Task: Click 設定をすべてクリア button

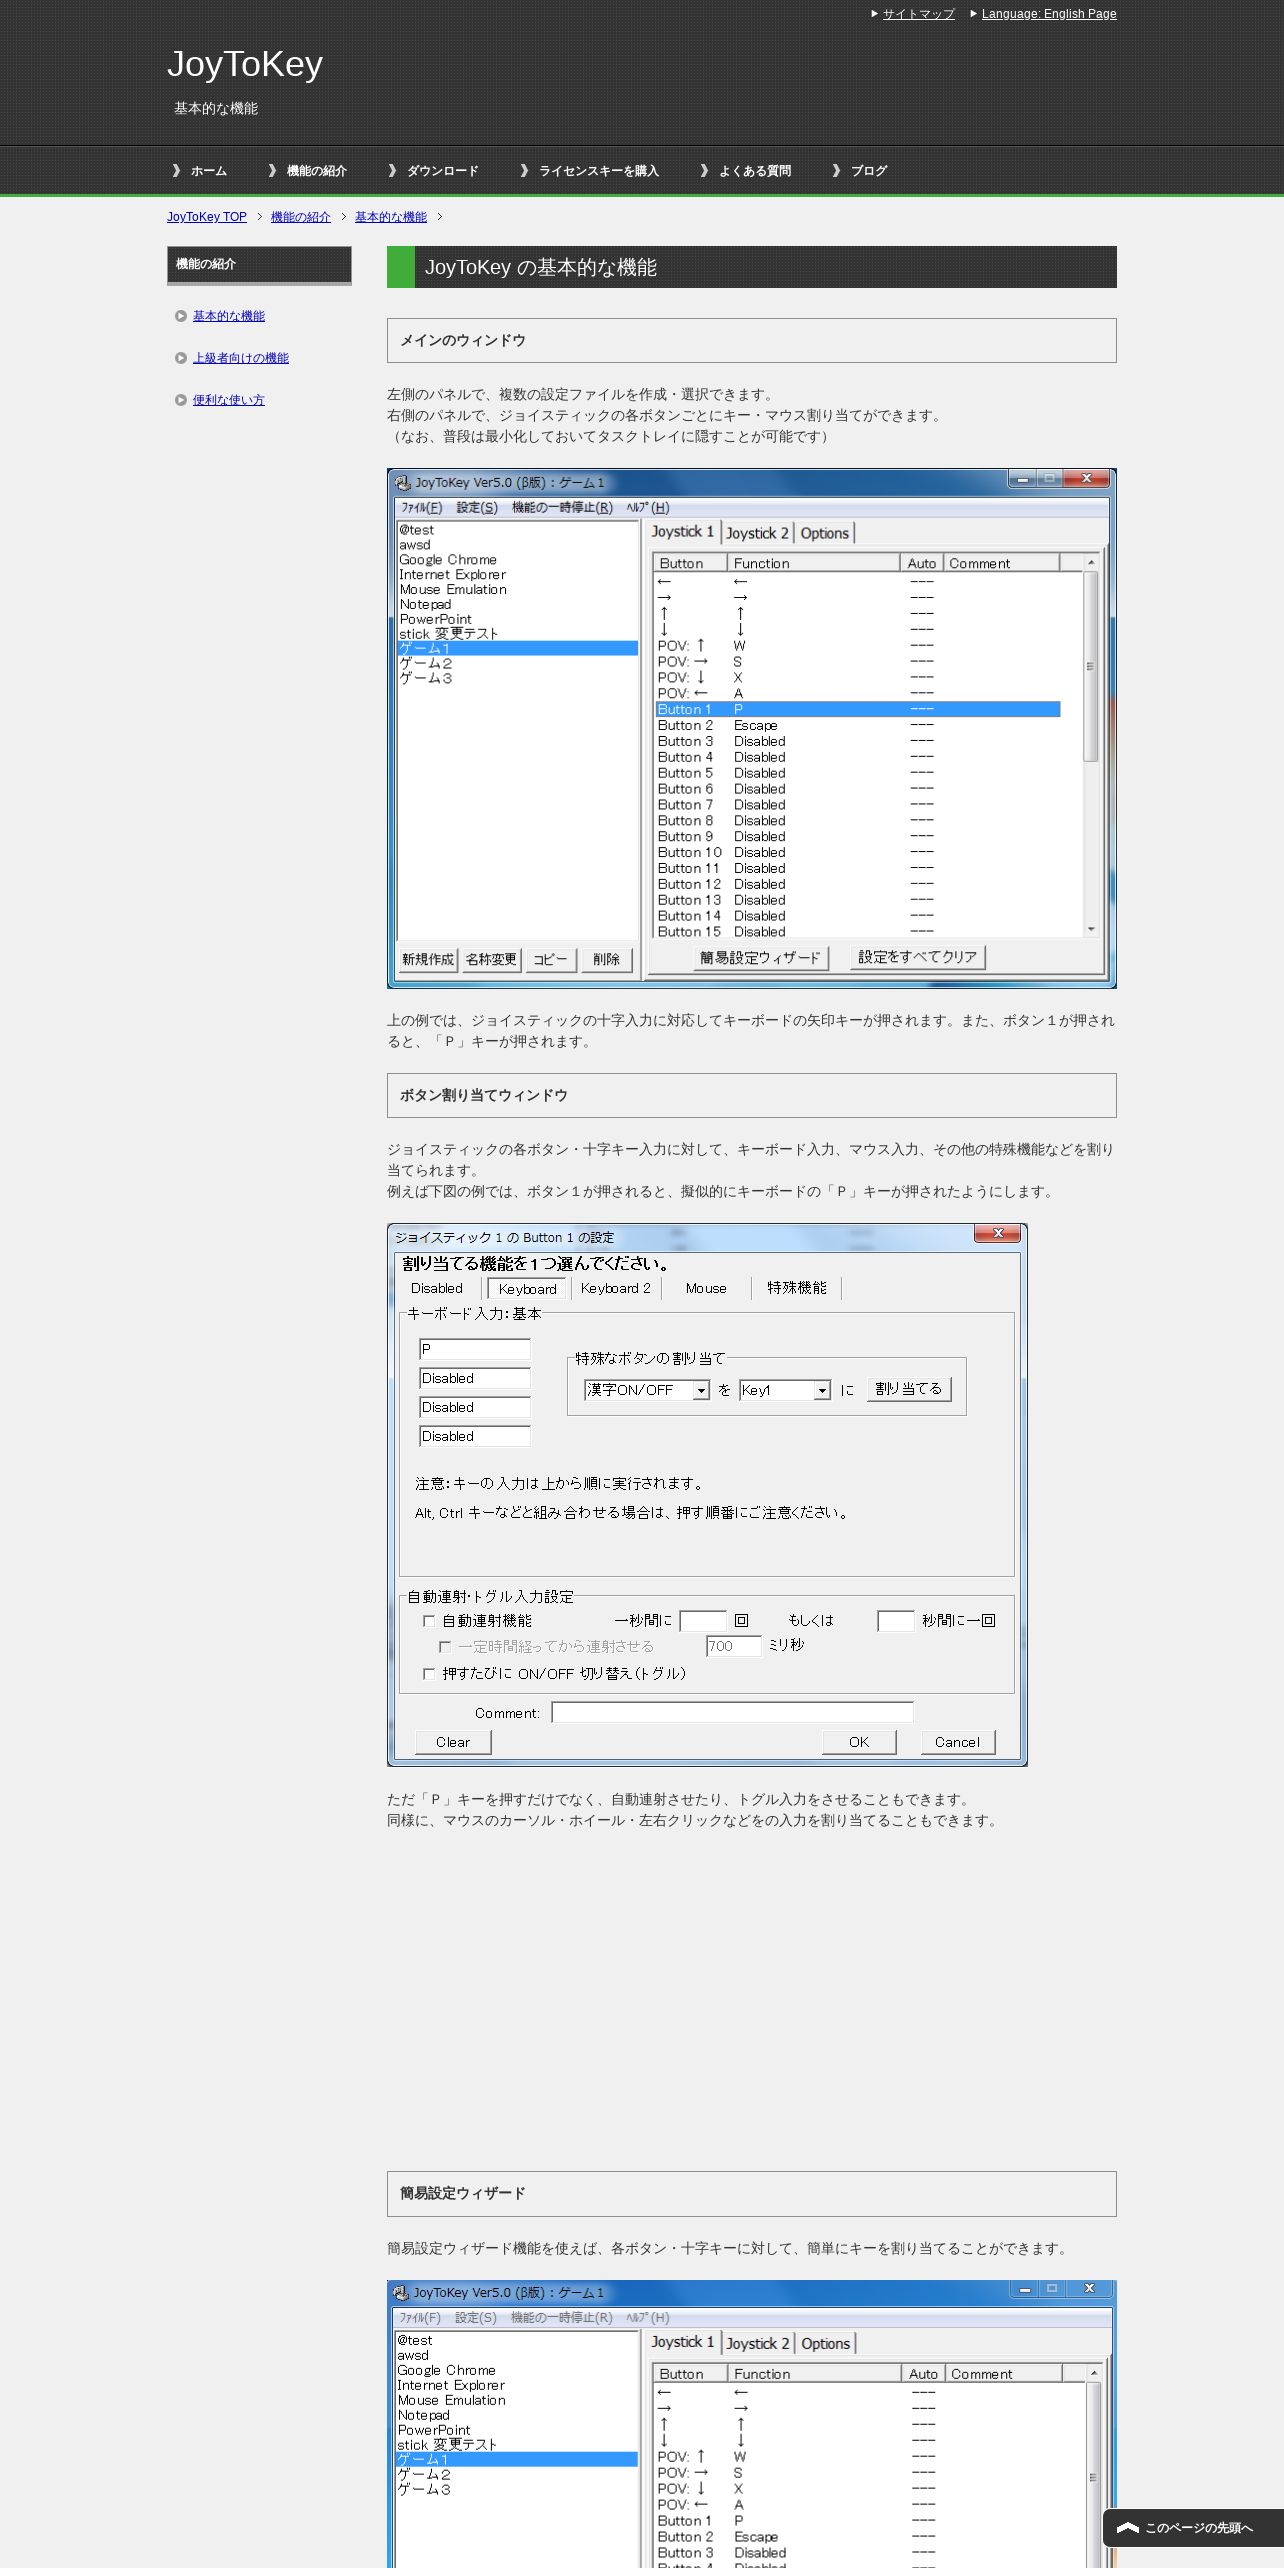Action: tap(918, 957)
